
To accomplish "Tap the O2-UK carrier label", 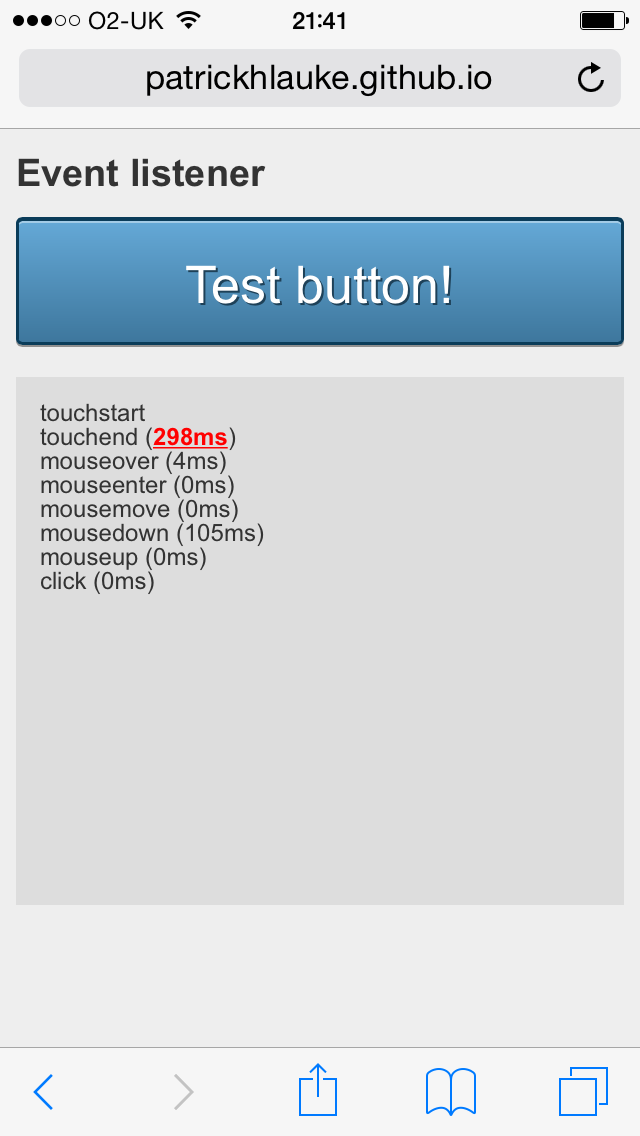I will tap(124, 20).
